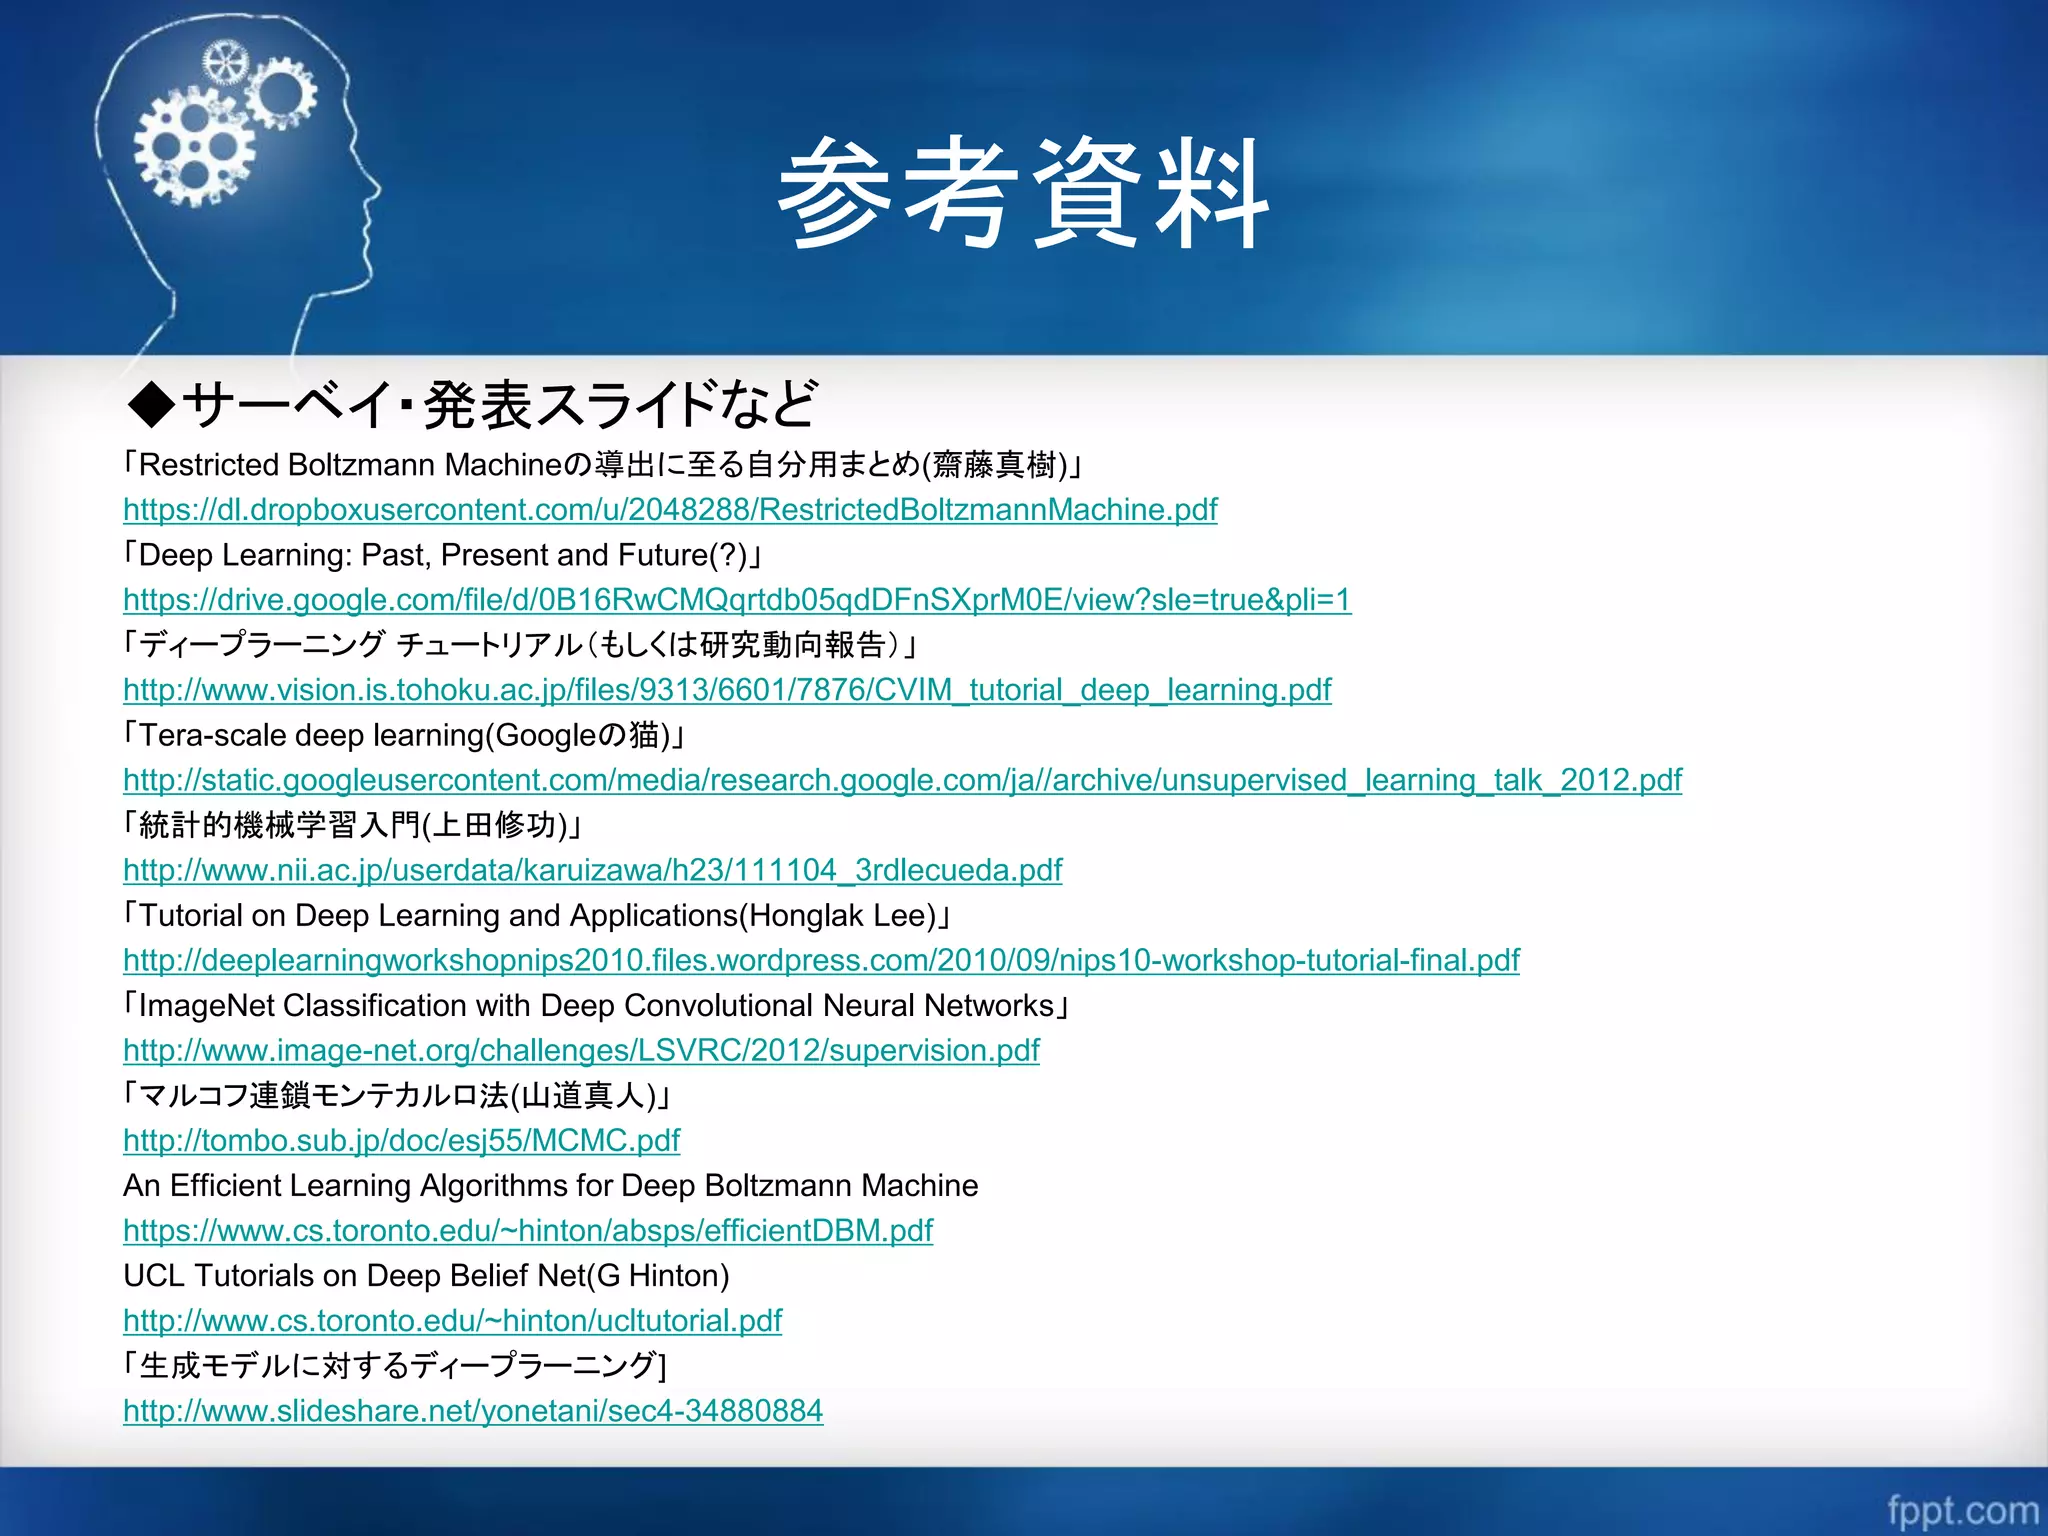Click the ディープラーニング チュートリアル title line
2048x1536 pixels.
519,645
